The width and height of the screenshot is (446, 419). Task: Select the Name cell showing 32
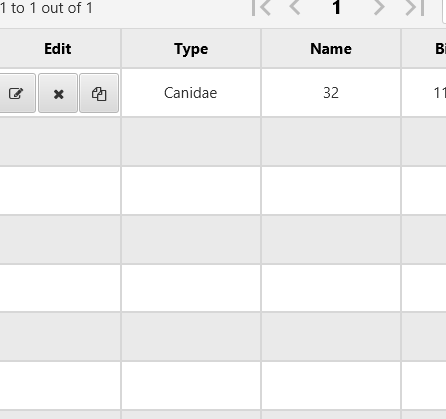(331, 93)
